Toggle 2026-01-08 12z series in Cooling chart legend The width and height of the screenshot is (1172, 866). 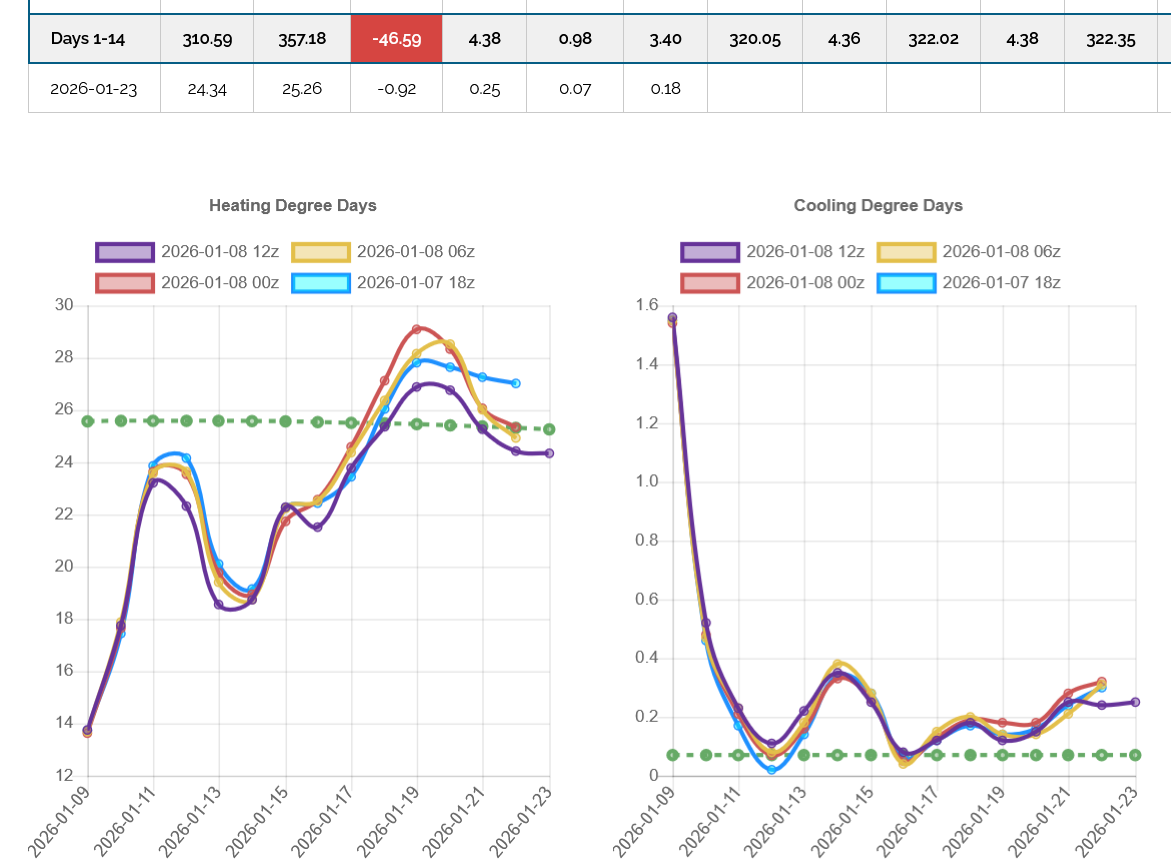click(710, 251)
